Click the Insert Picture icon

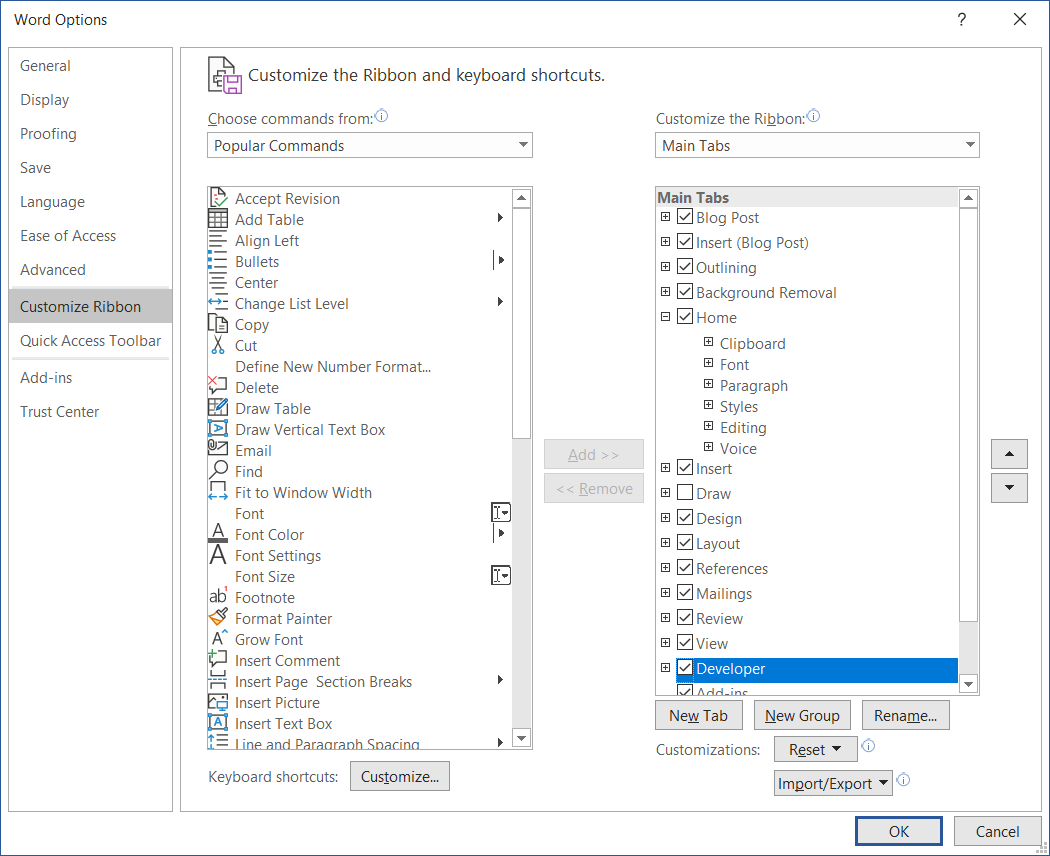(x=217, y=703)
